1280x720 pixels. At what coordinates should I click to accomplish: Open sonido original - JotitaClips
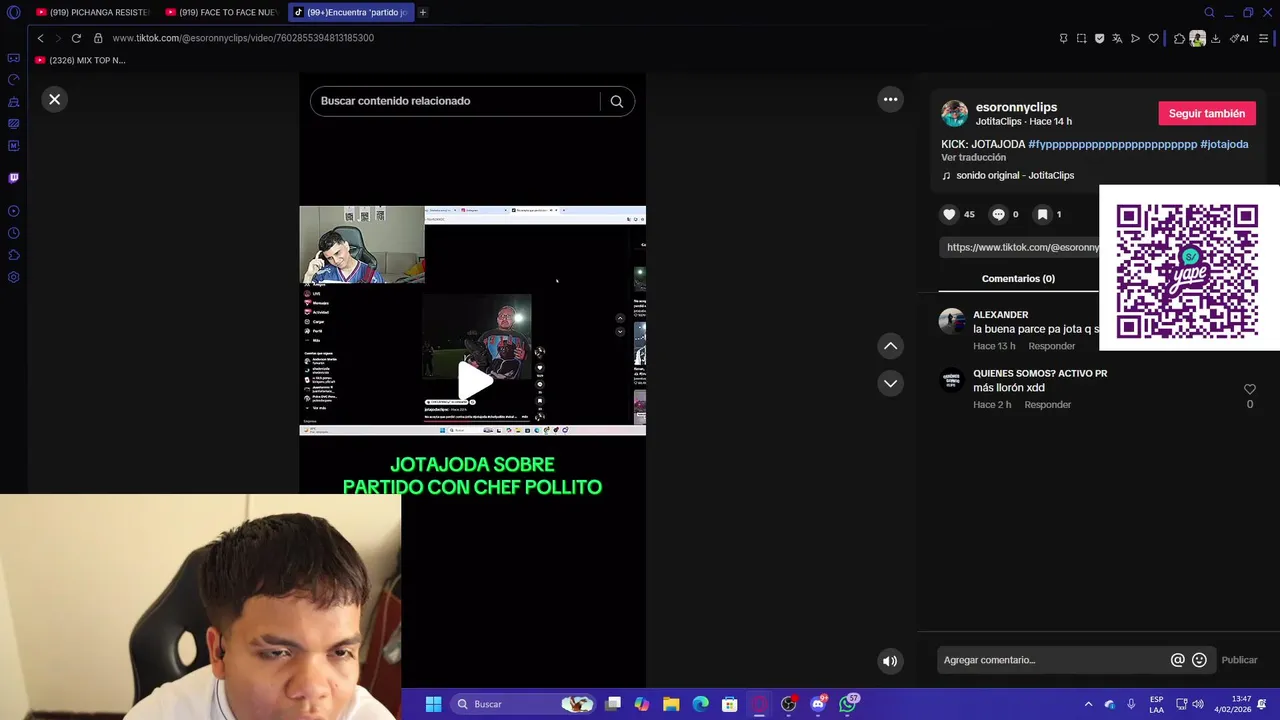1015,175
